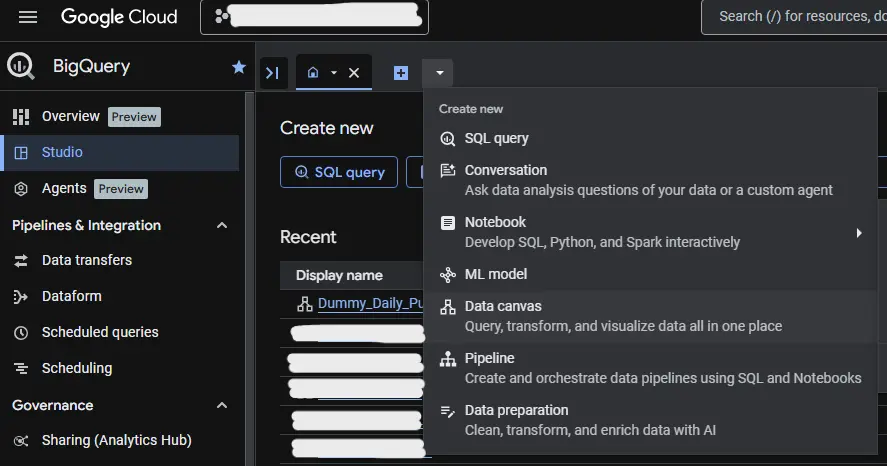Open the project selector
Viewport: 887px width, 466px height.
point(315,17)
